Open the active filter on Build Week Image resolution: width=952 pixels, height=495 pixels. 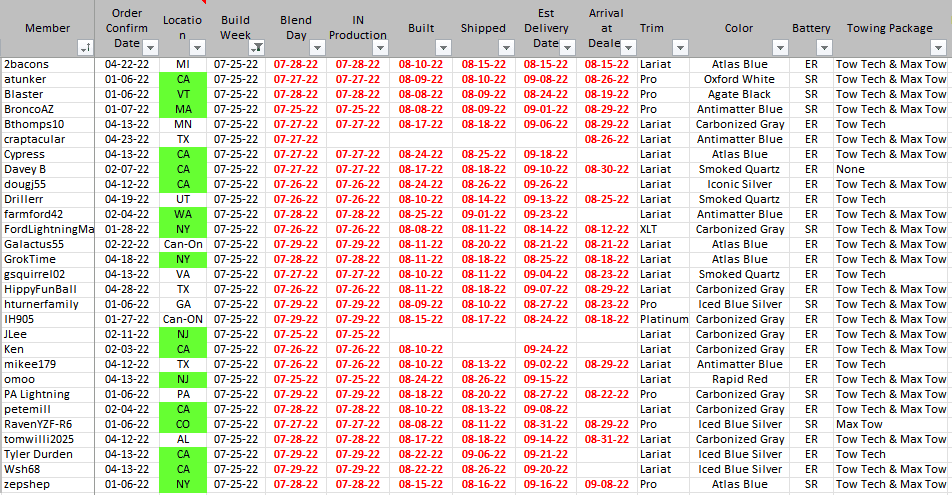pyautogui.click(x=257, y=48)
